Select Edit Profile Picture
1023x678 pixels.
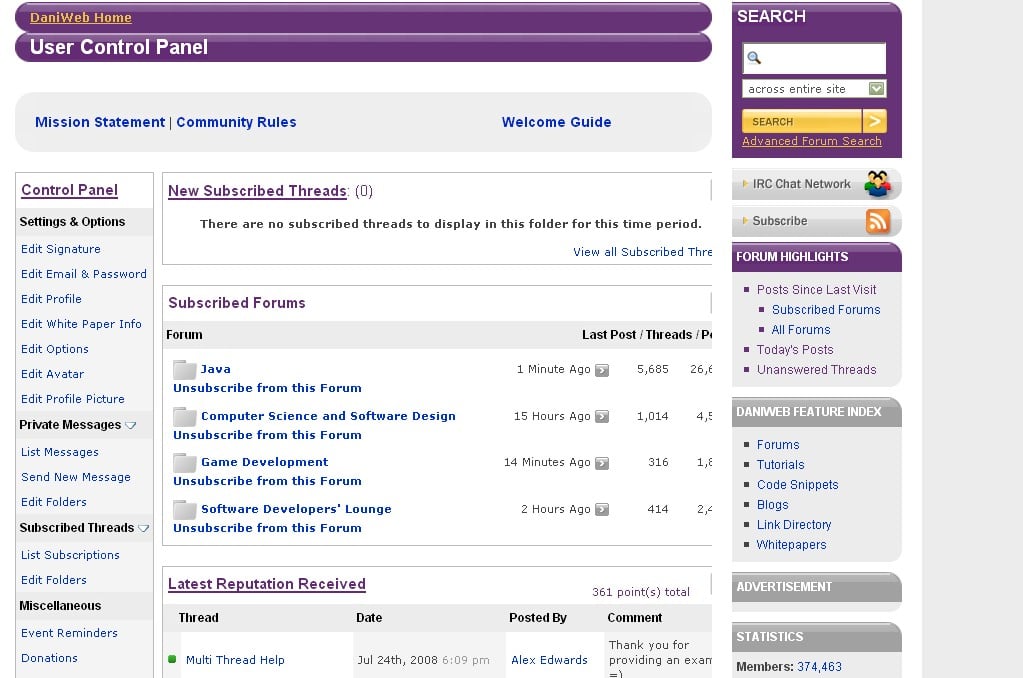[72, 399]
